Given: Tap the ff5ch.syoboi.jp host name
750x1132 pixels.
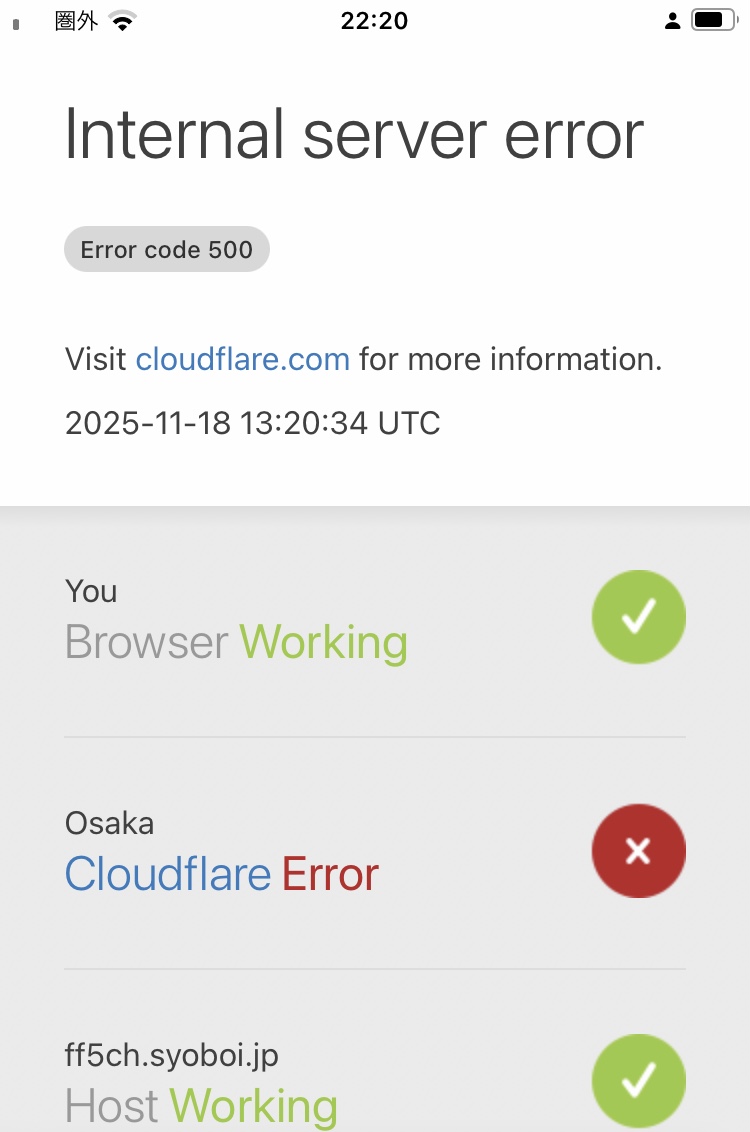Looking at the screenshot, I should click(x=172, y=1054).
